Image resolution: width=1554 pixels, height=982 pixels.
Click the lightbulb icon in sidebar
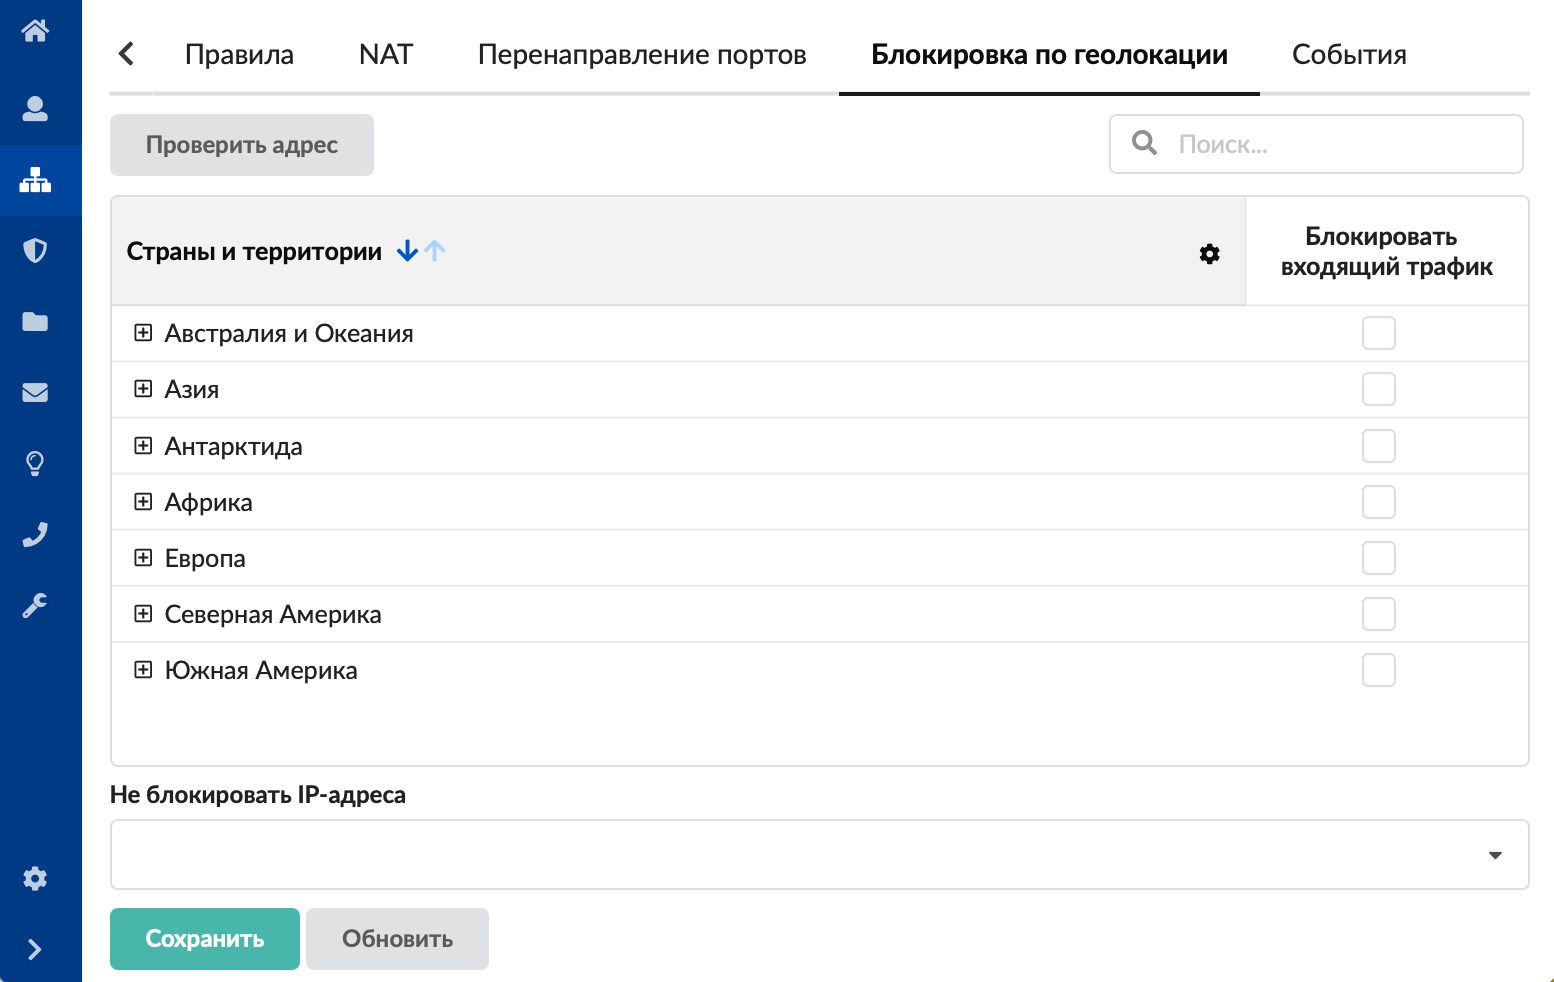pos(35,463)
